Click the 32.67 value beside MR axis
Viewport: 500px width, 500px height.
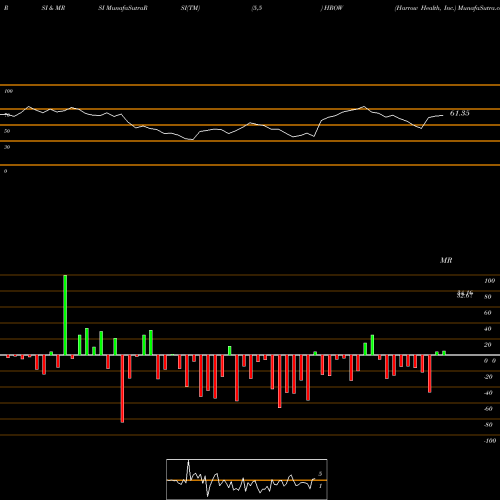coord(465,296)
